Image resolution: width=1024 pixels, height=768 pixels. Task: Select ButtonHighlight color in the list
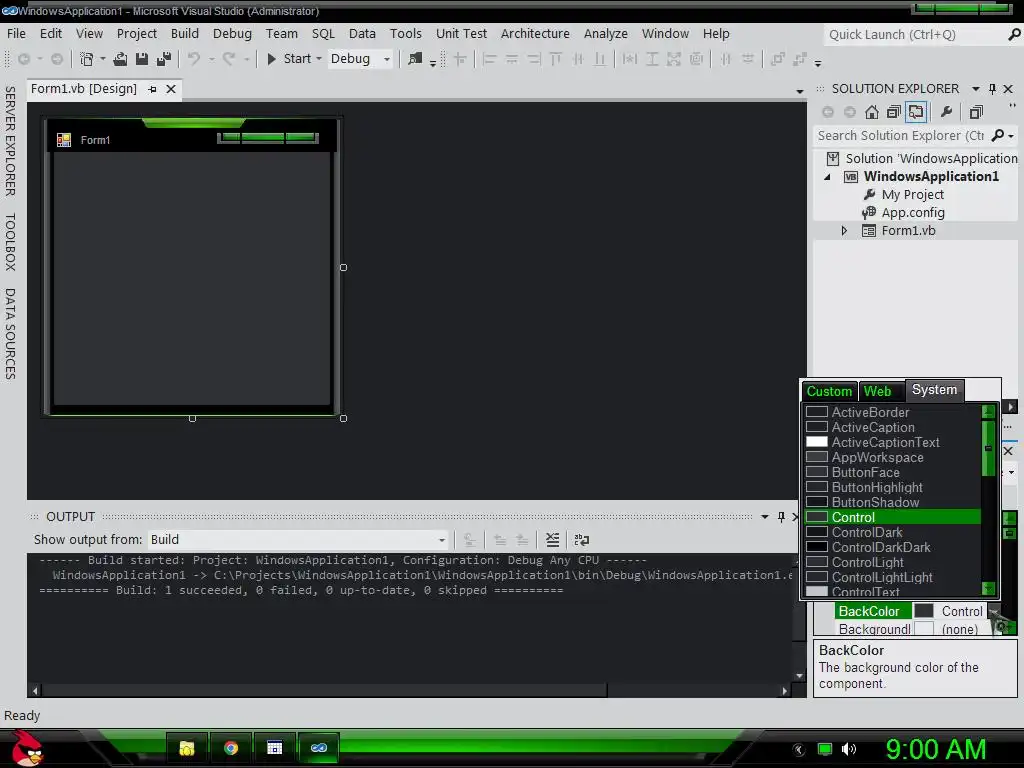click(892, 487)
